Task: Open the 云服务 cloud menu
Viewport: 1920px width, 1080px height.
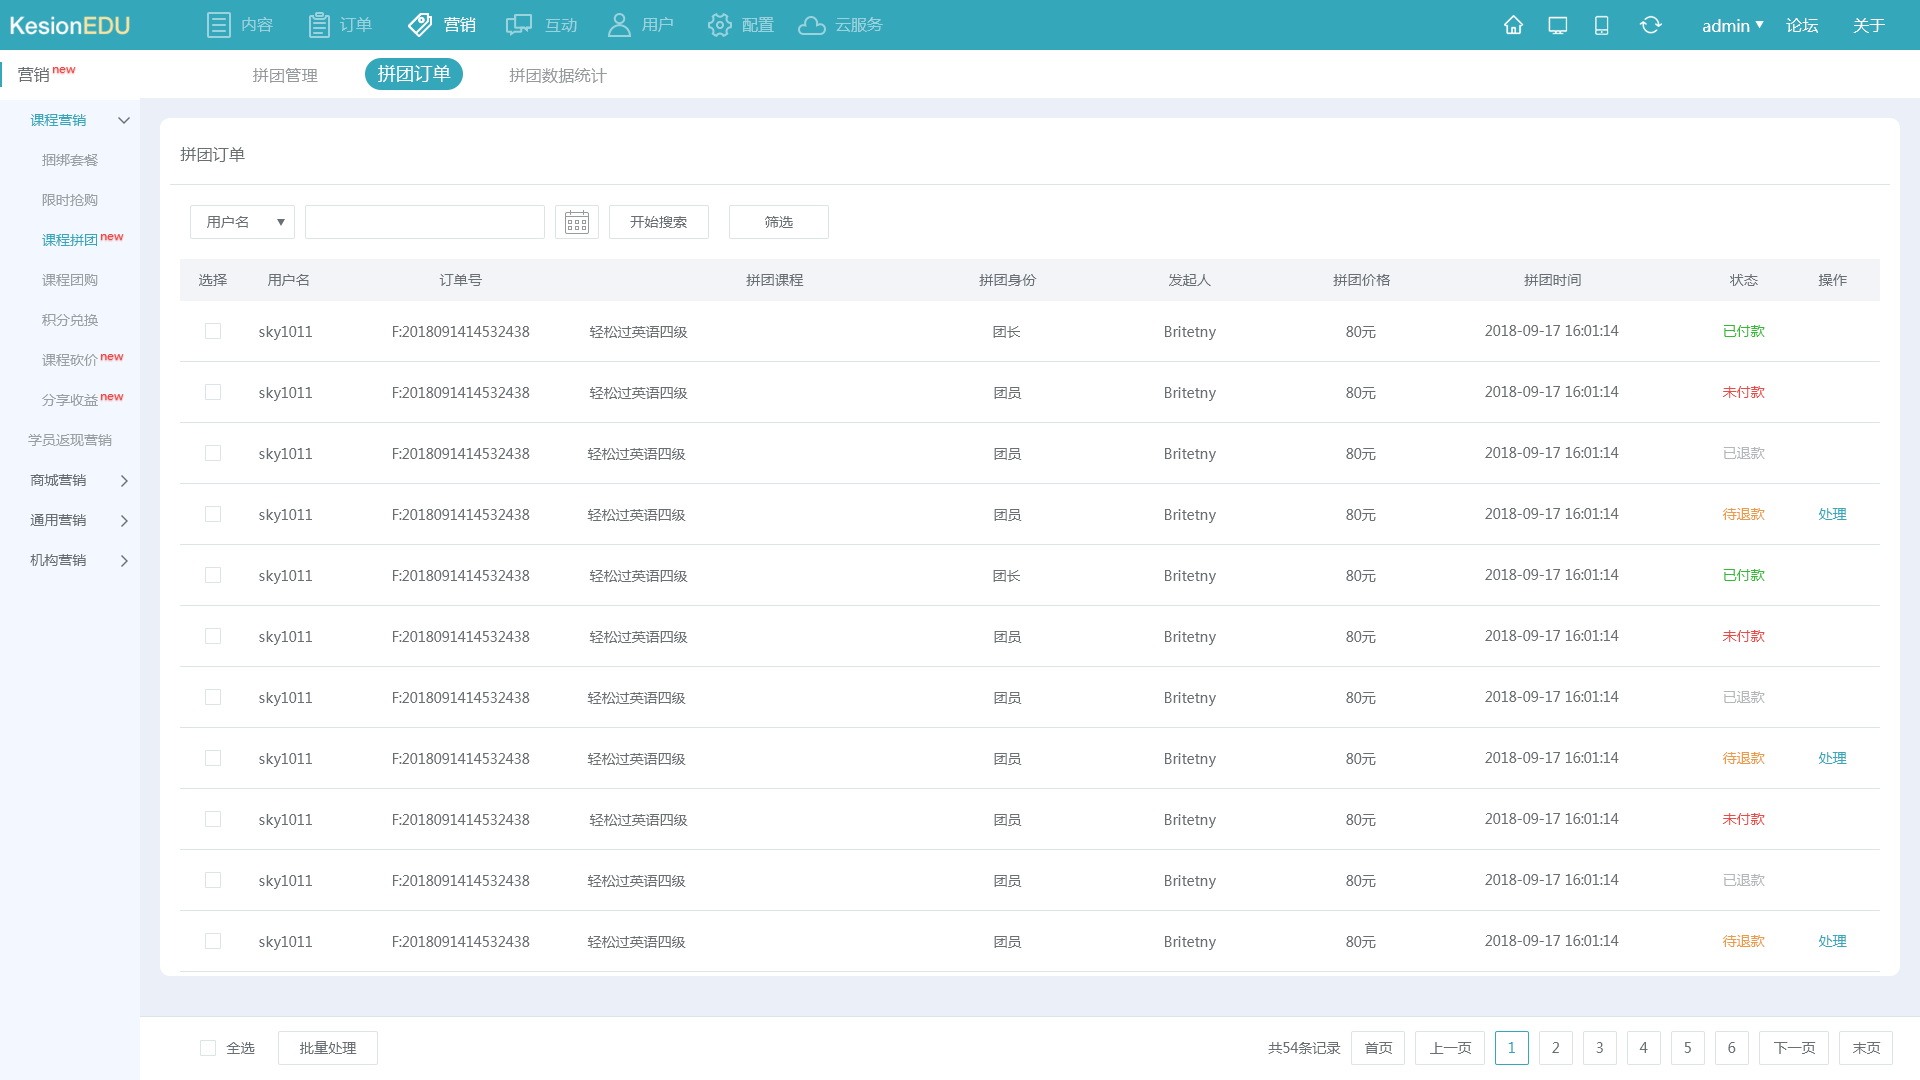Action: click(x=840, y=25)
